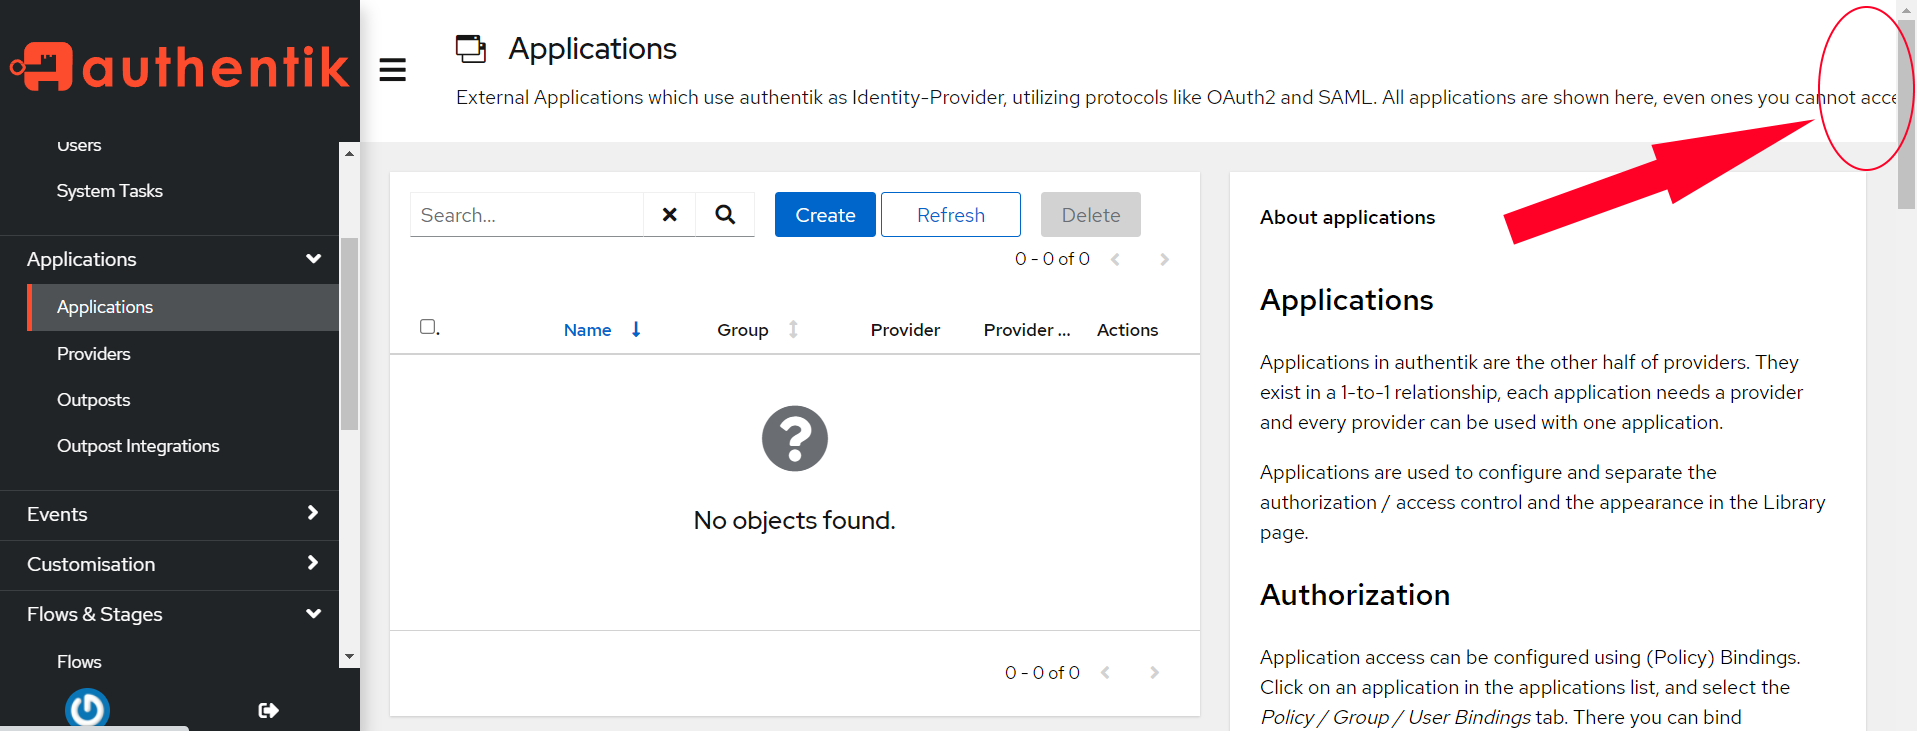The image size is (1917, 731).
Task: Click the "Applications" heading in the About panel
Action: click(x=1346, y=300)
